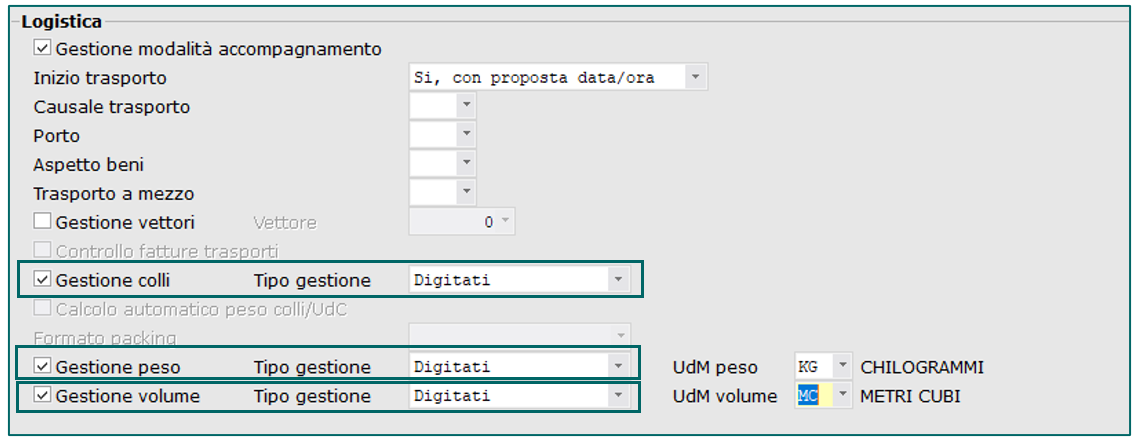
Task: Click the UdM peso KG input field
Action: point(814,366)
